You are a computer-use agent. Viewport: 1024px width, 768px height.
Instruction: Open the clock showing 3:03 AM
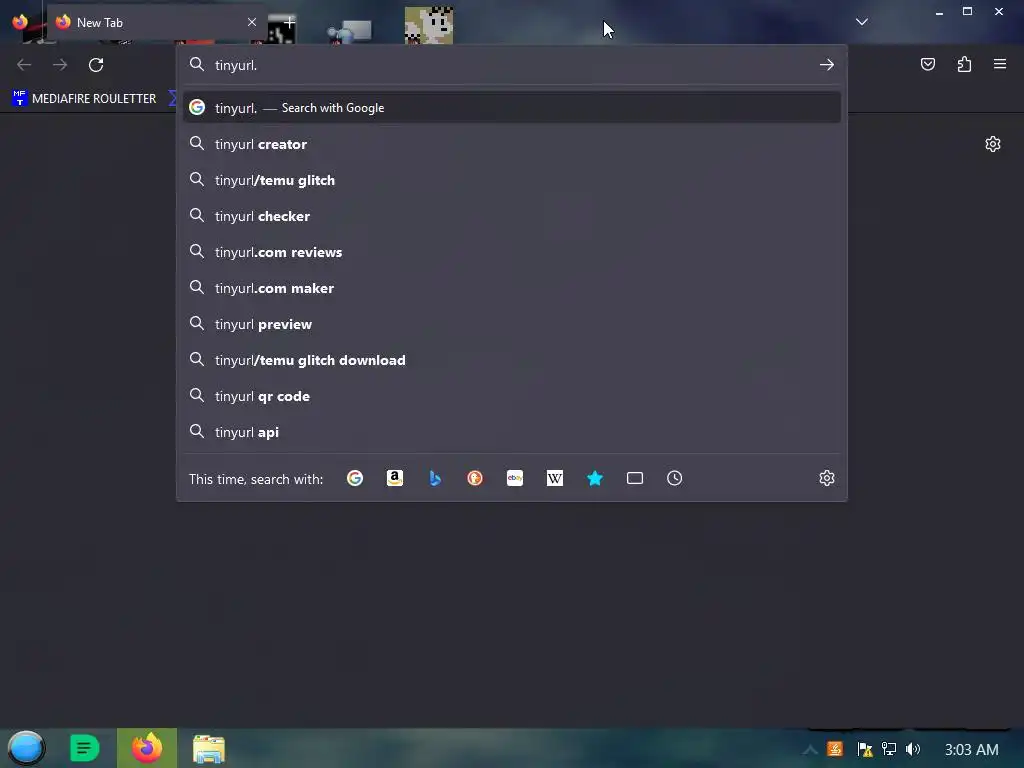(972, 750)
